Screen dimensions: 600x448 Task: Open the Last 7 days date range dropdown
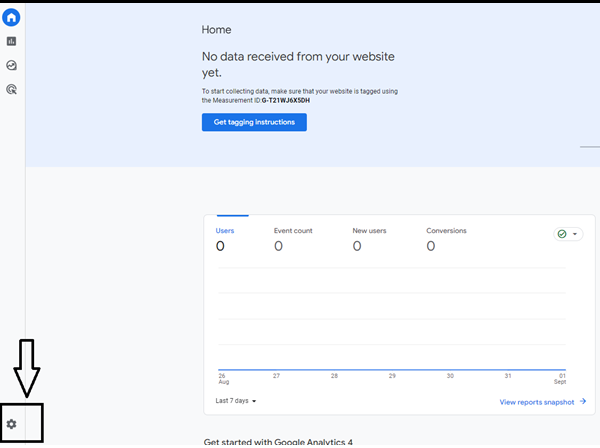(x=236, y=401)
